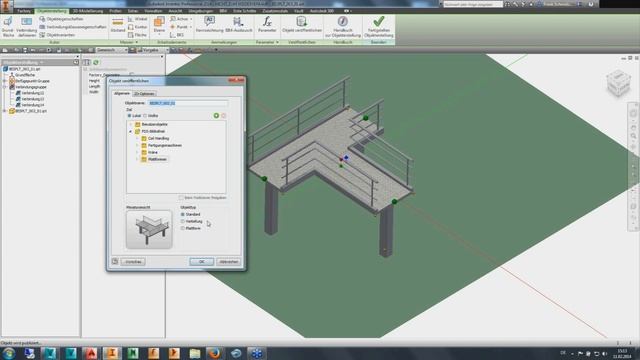This screenshot has width=640, height=360.
Task: Open the ViewCube in the viewport
Action: 618,83
